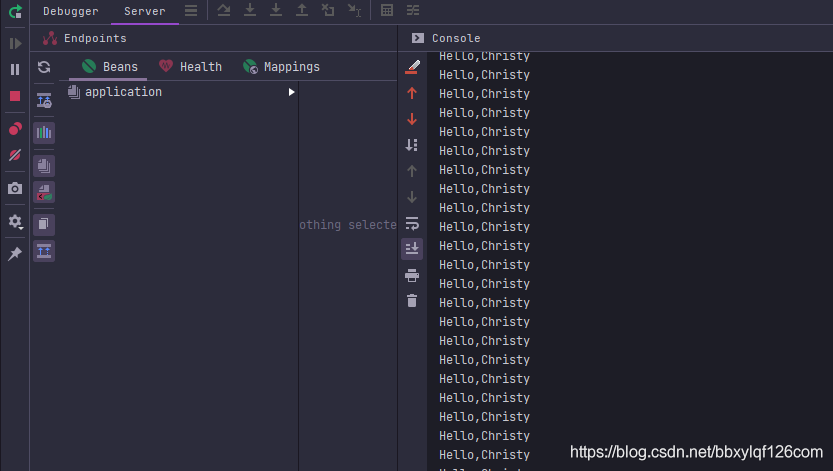Toggle soft-wrap in the Console
This screenshot has height=471, width=833.
(x=412, y=223)
